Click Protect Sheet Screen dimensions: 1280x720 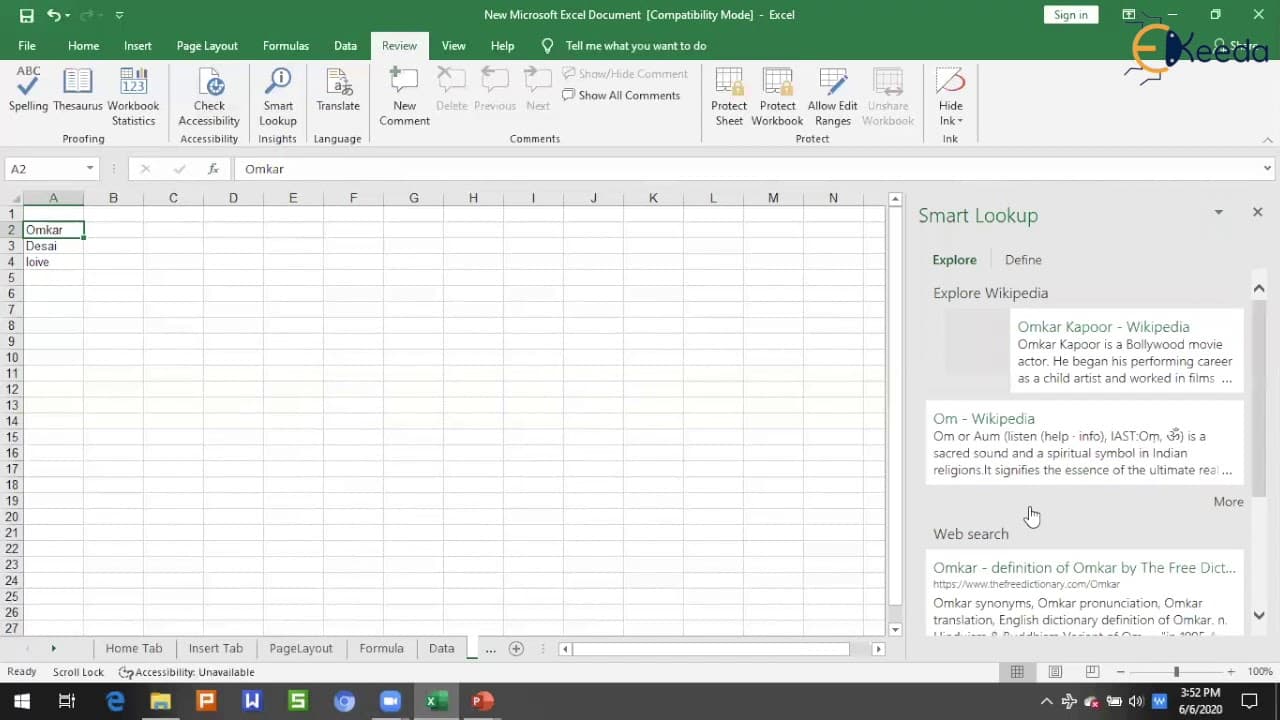pos(729,96)
